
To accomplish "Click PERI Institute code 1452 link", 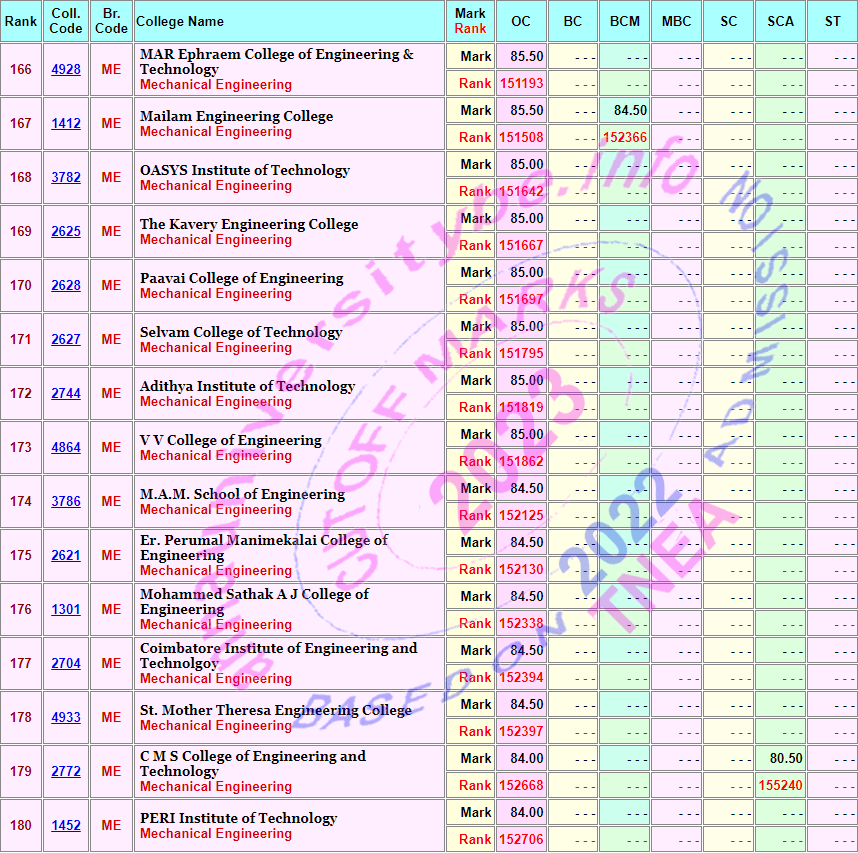I will tap(66, 826).
